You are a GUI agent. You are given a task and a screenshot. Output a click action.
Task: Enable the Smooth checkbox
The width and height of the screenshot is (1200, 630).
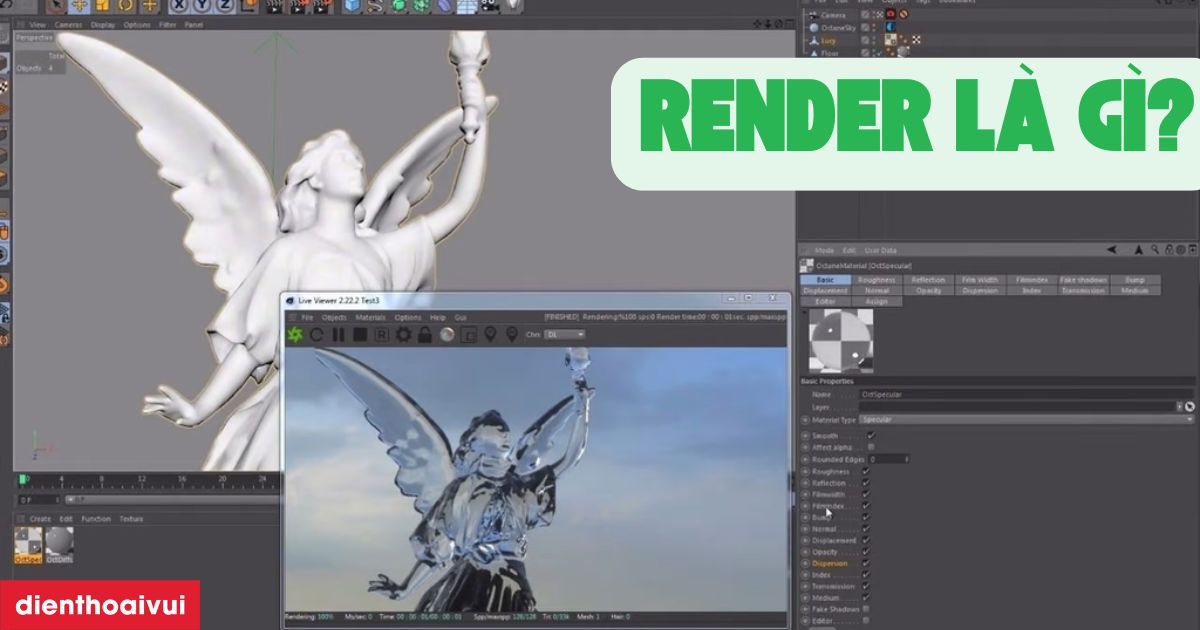click(871, 436)
